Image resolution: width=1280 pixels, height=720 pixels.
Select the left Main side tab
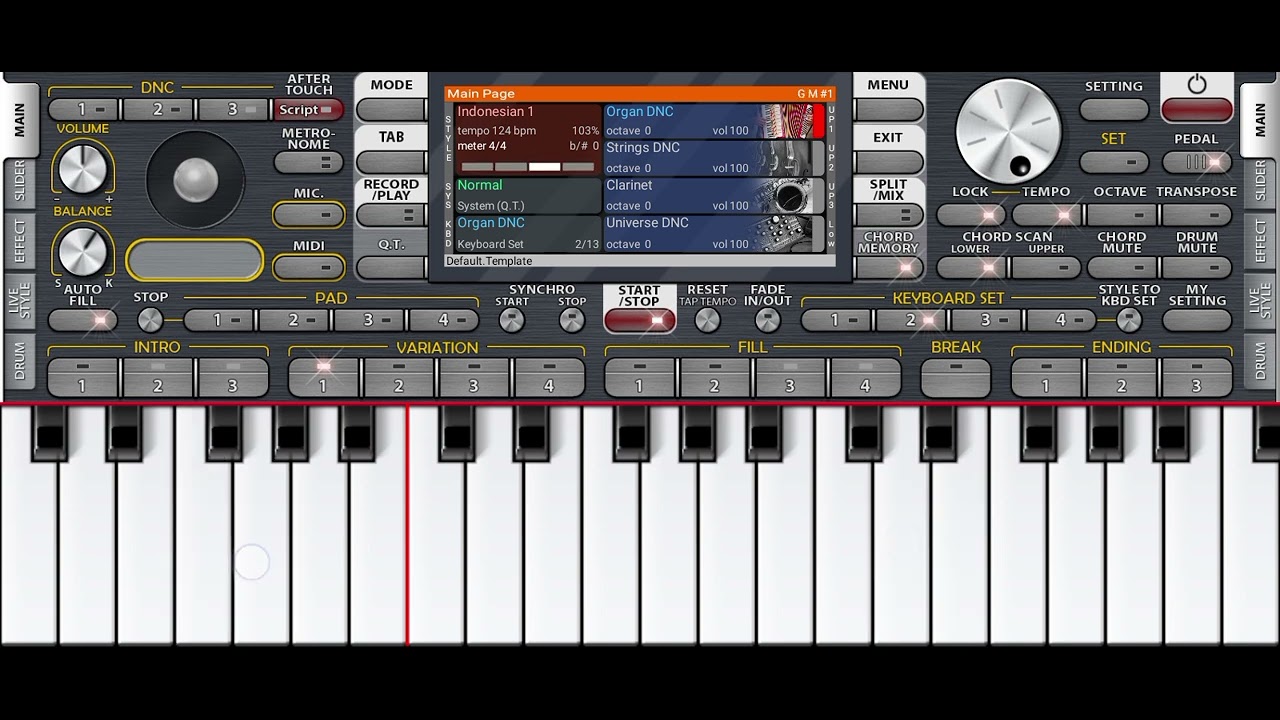(x=19, y=120)
